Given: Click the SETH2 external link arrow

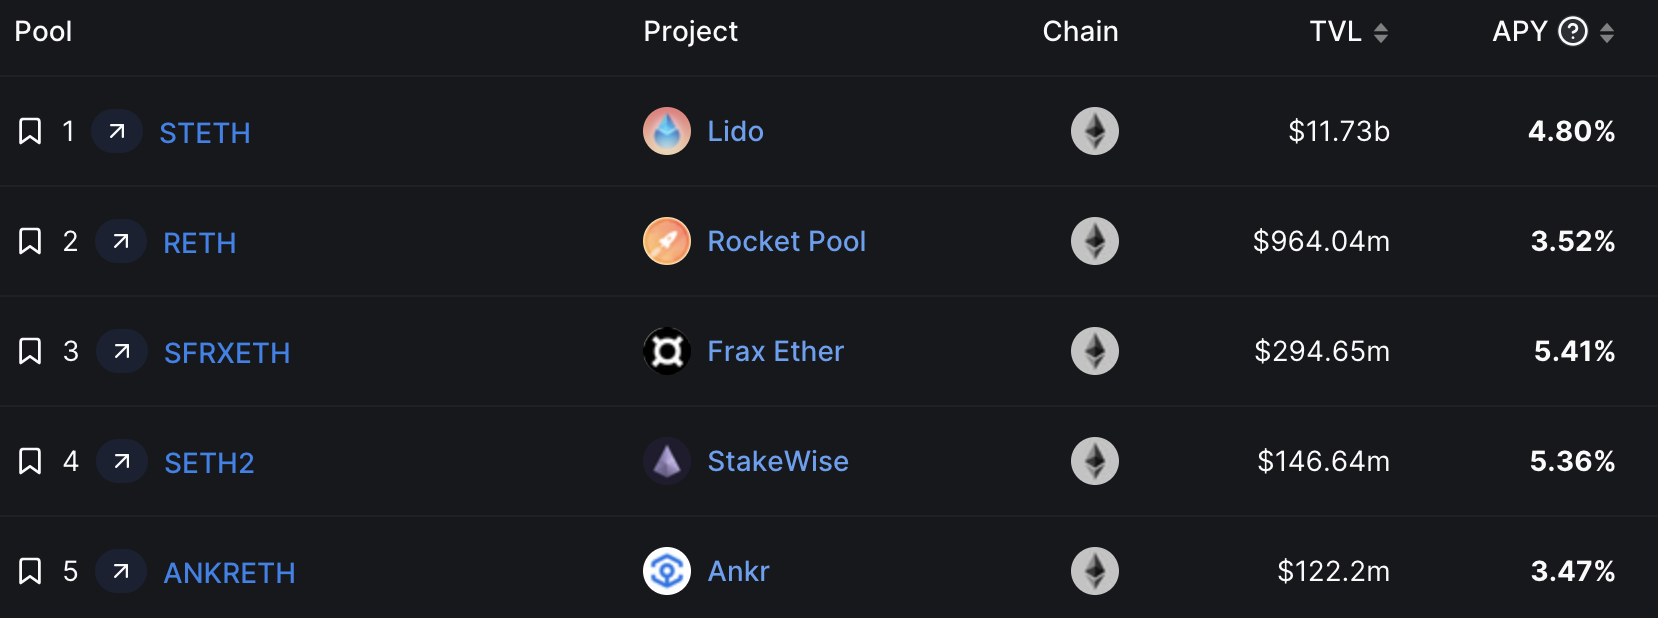Looking at the screenshot, I should click(122, 461).
